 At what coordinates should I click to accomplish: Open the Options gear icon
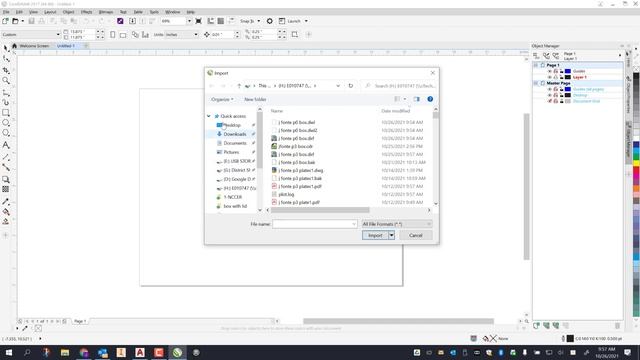click(269, 21)
